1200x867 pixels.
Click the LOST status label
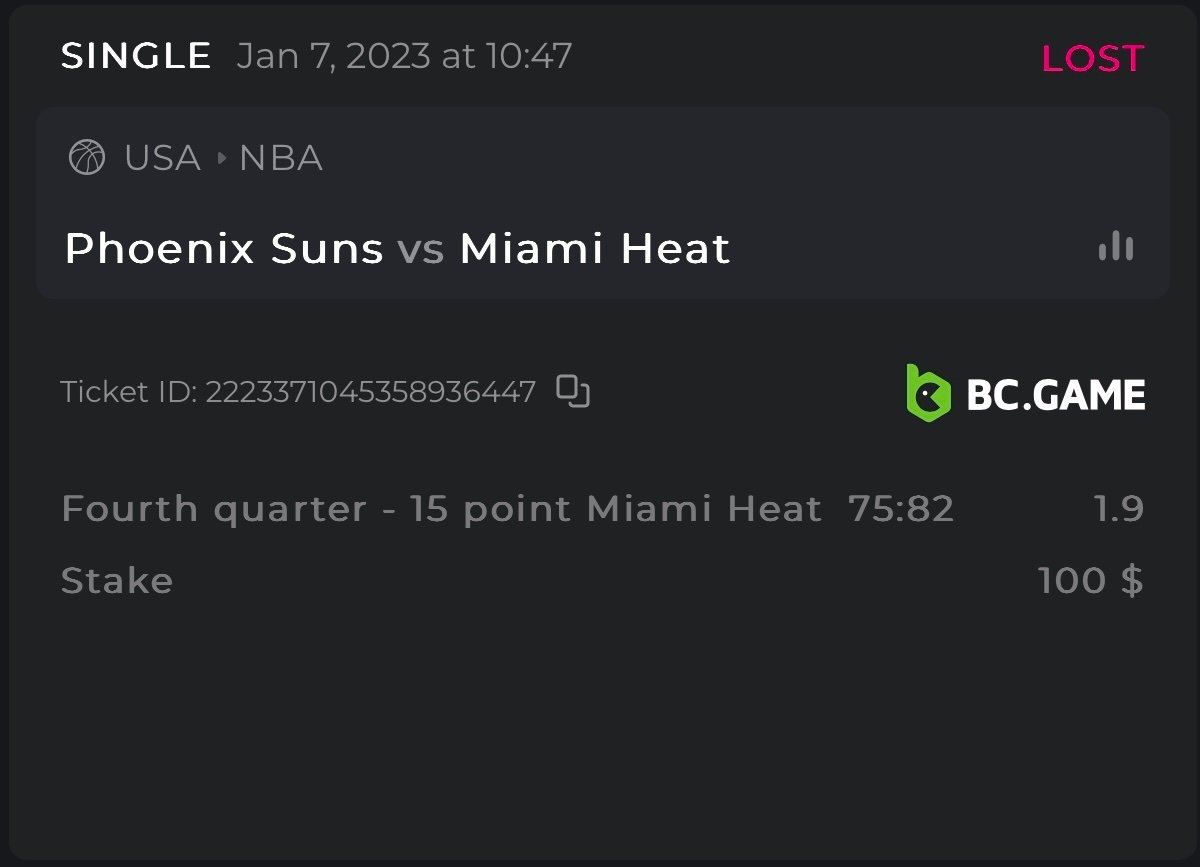pos(1092,58)
